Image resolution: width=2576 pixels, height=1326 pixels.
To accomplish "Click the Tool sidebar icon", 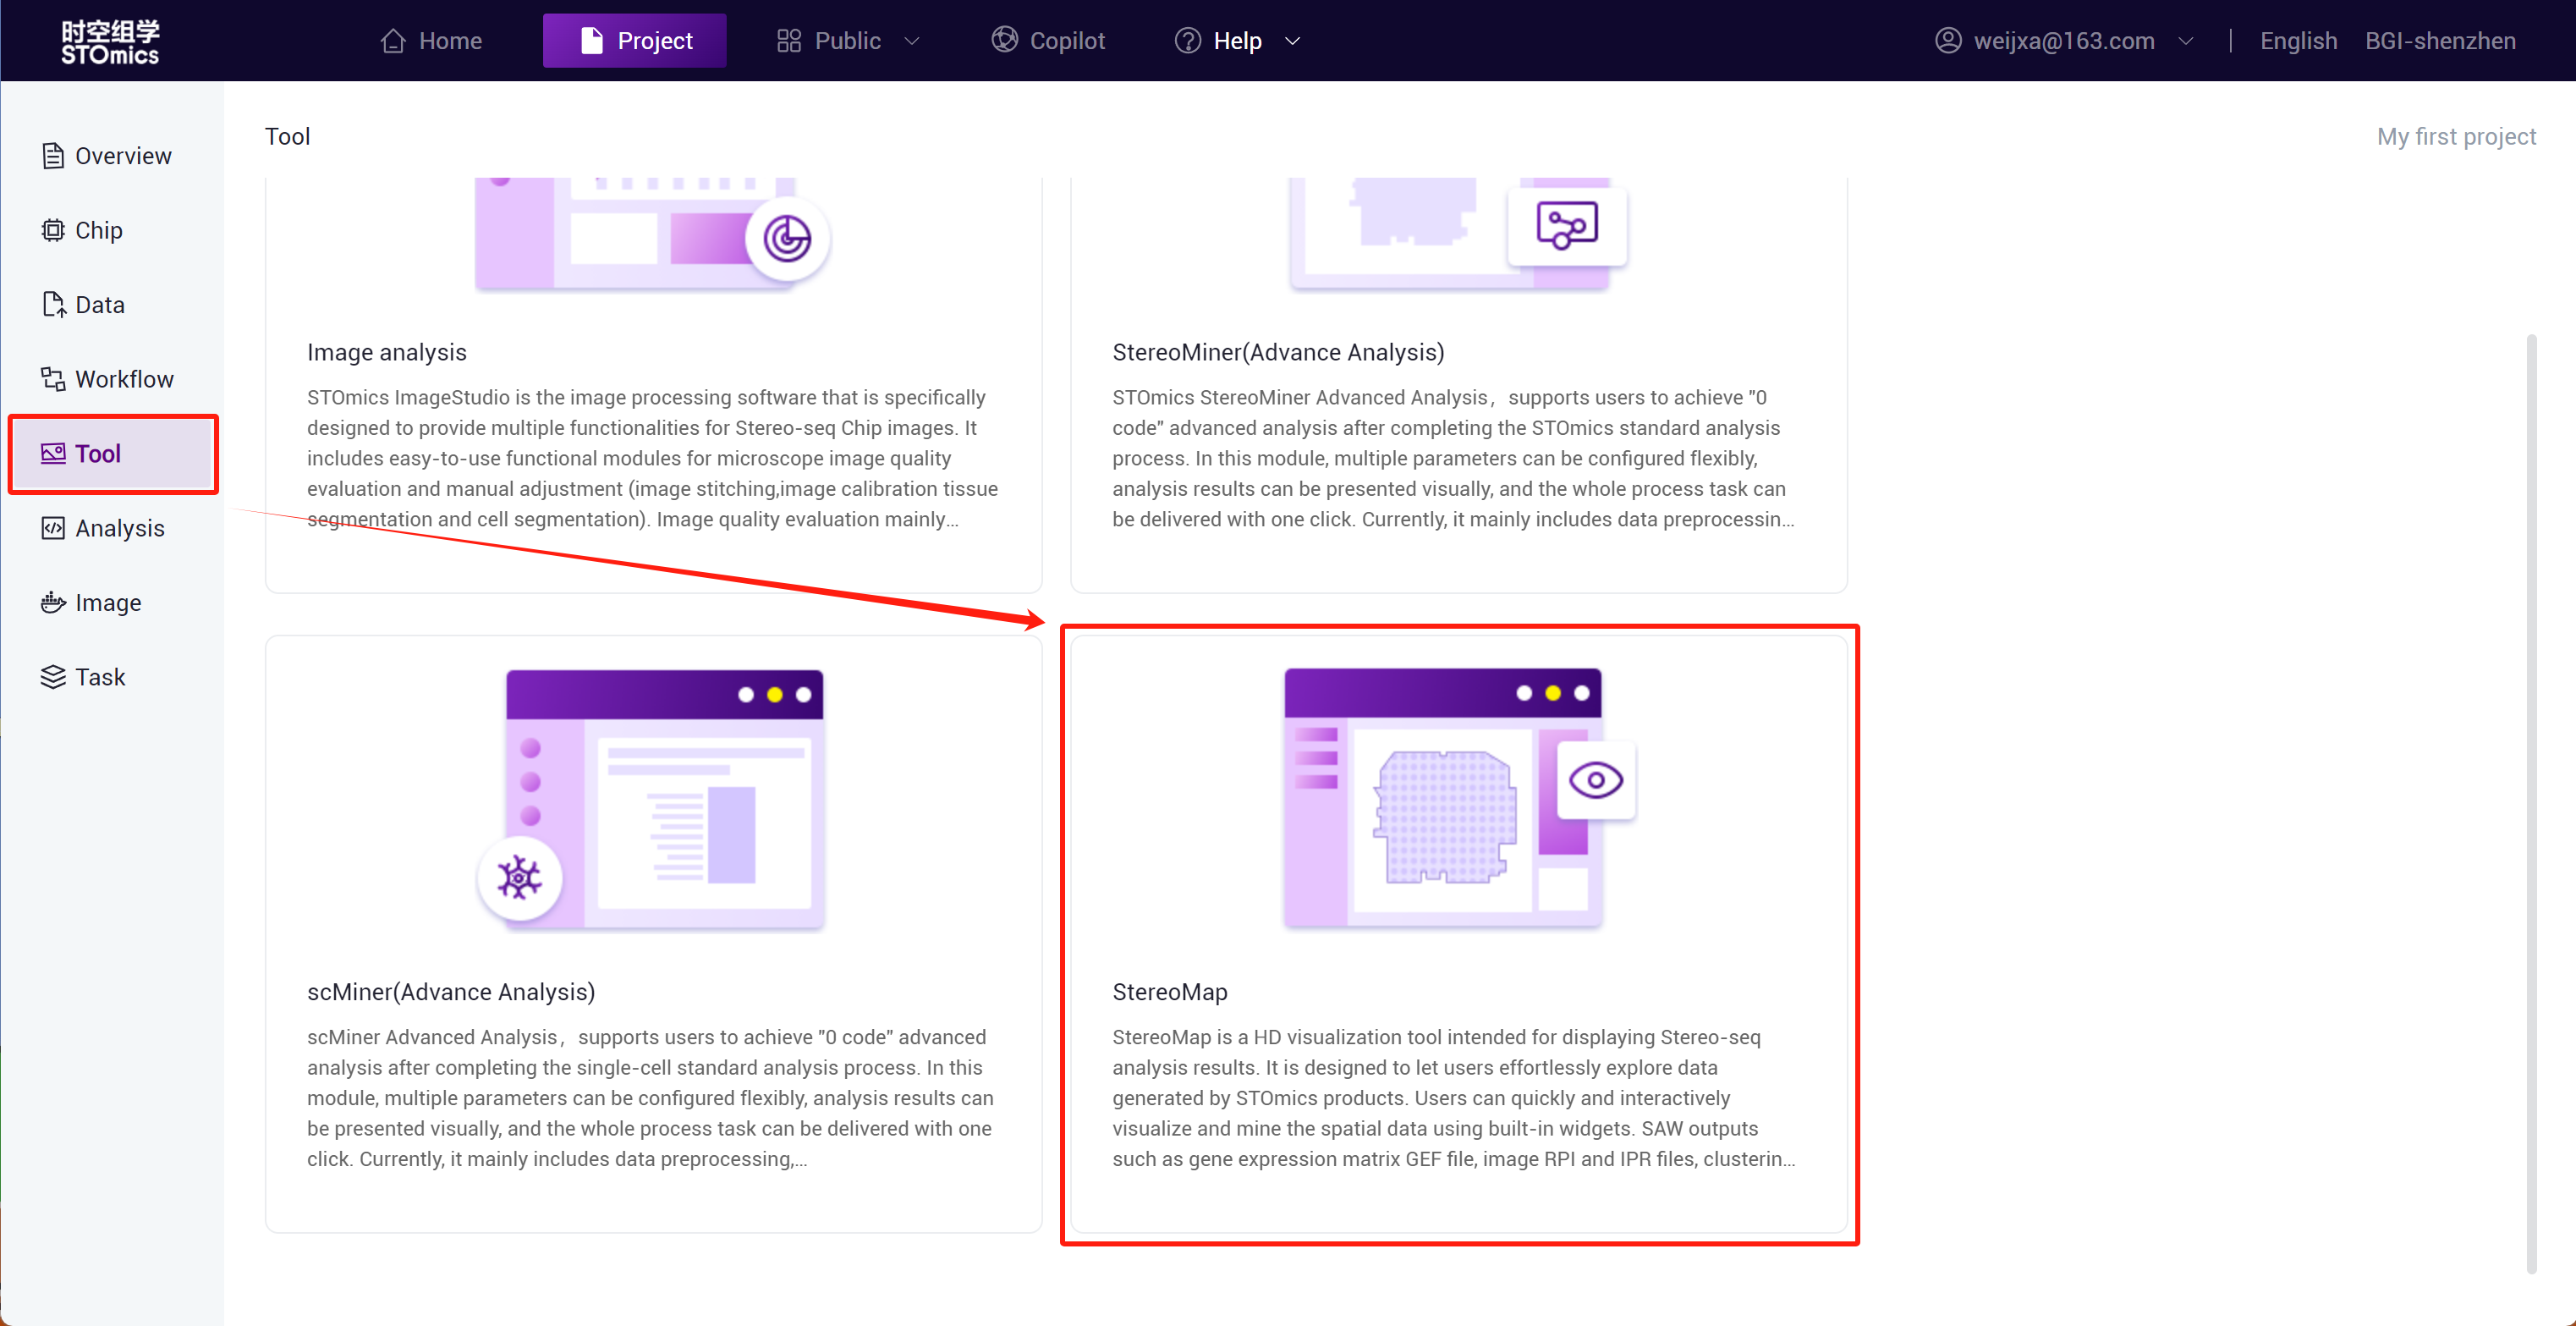I will tap(53, 454).
